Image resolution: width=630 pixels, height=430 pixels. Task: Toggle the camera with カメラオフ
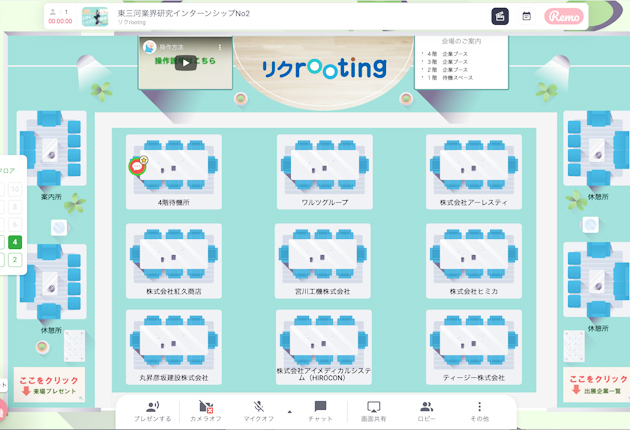coord(206,411)
